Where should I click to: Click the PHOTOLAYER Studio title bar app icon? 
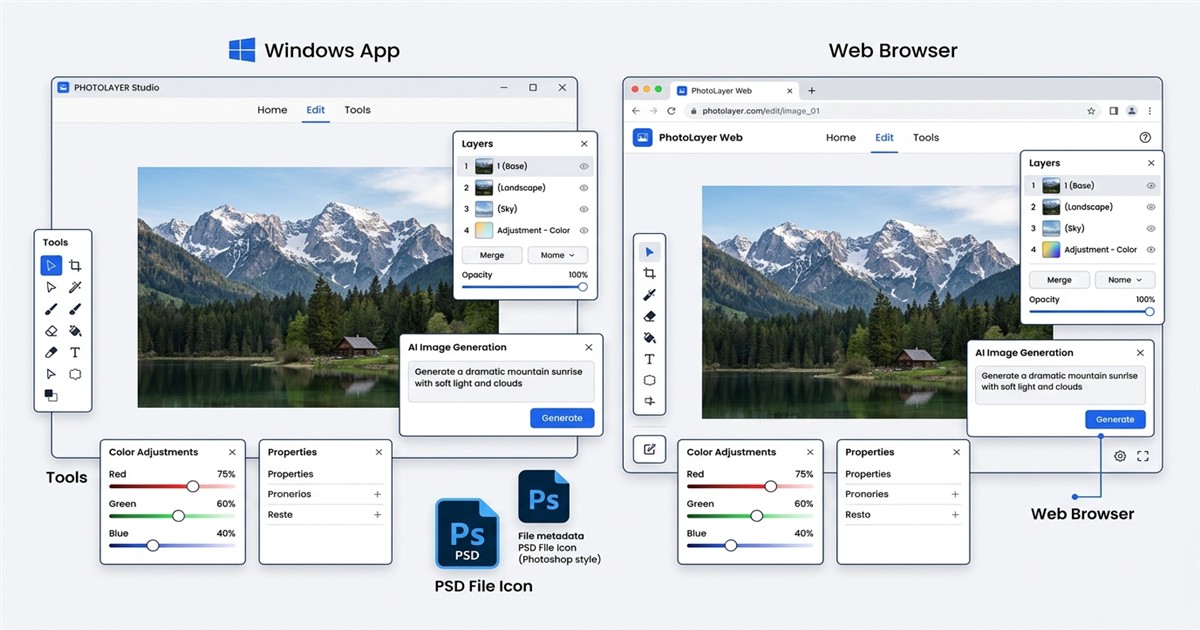pos(63,88)
